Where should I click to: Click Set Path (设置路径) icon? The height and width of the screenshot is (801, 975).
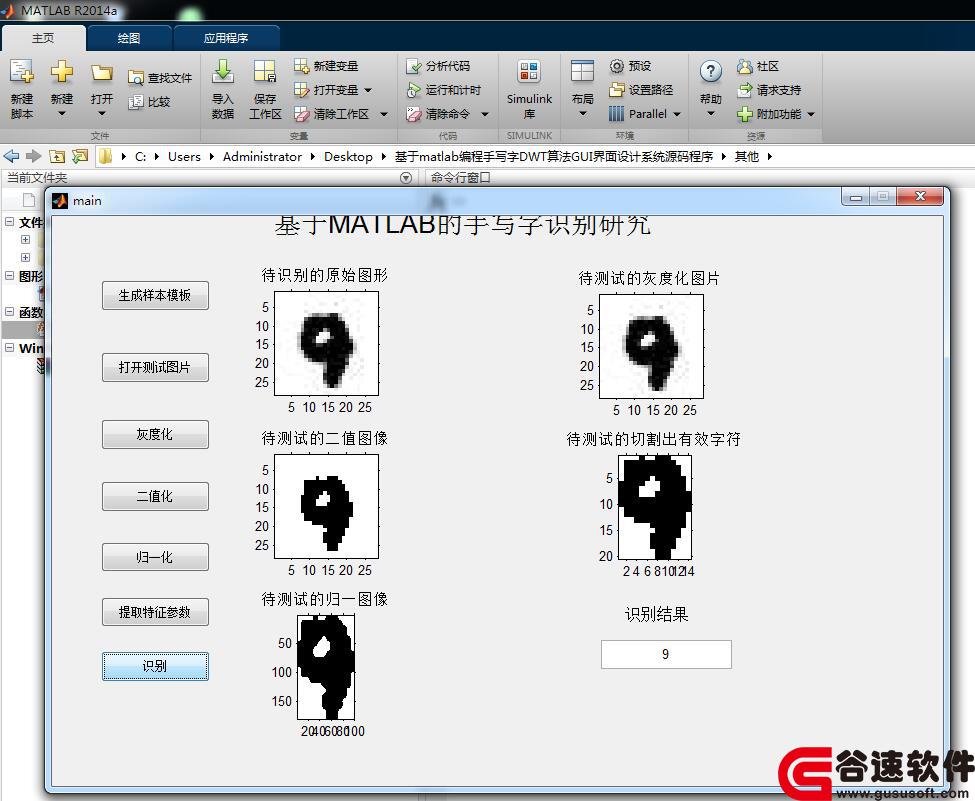(x=616, y=90)
